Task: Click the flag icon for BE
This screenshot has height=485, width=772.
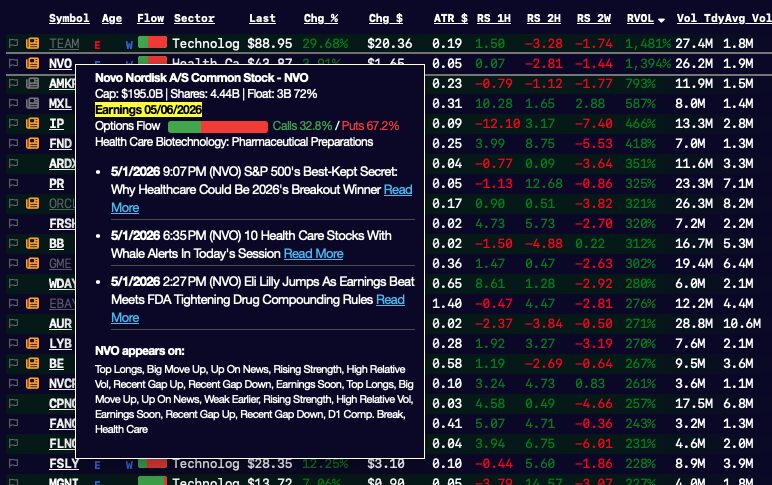Action: click(x=13, y=363)
